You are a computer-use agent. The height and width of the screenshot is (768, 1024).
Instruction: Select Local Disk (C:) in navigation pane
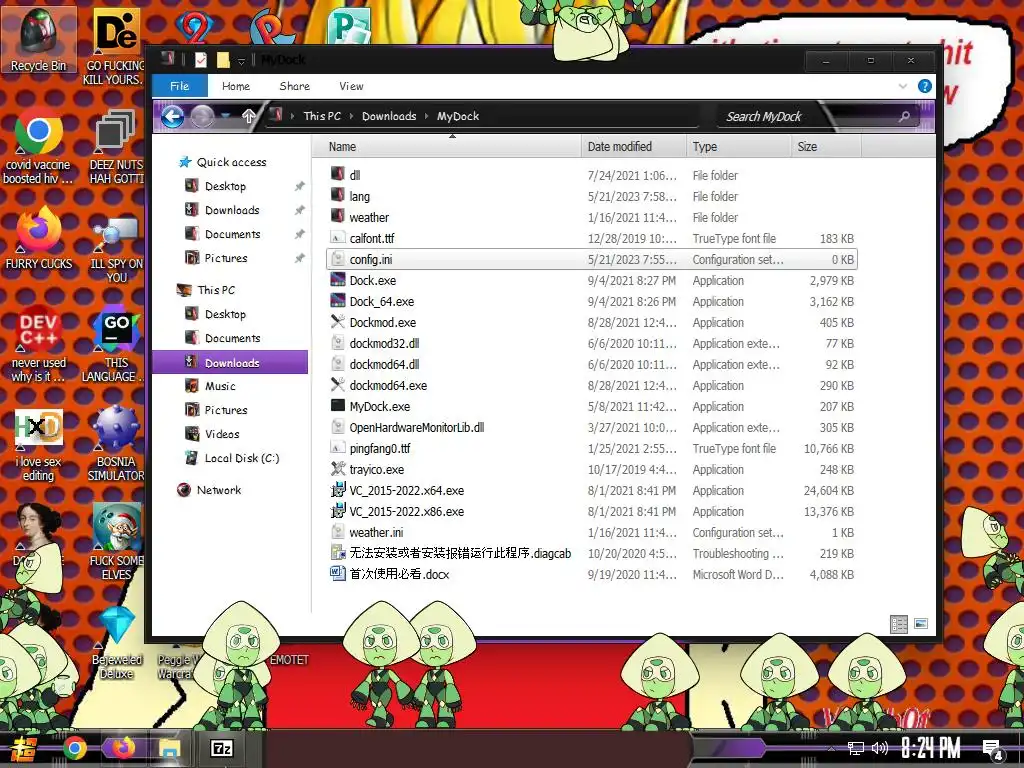(242, 458)
